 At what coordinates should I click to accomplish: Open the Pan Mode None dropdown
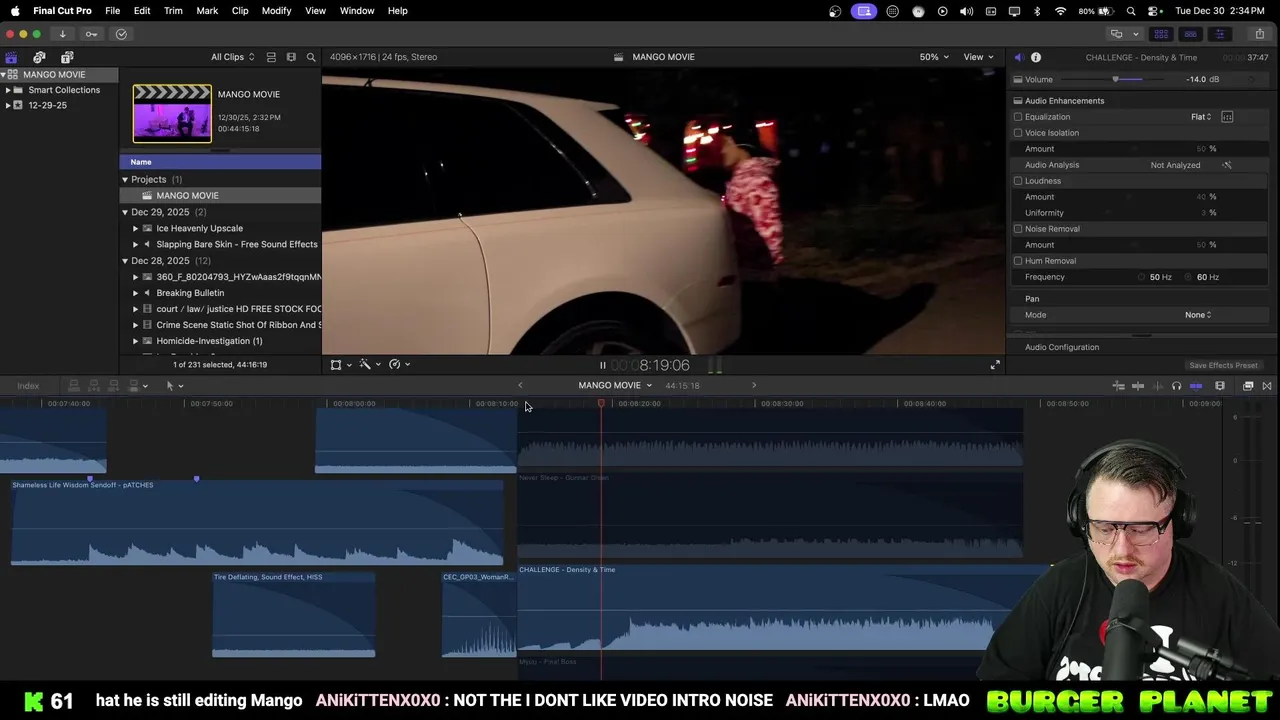[x=1198, y=315]
